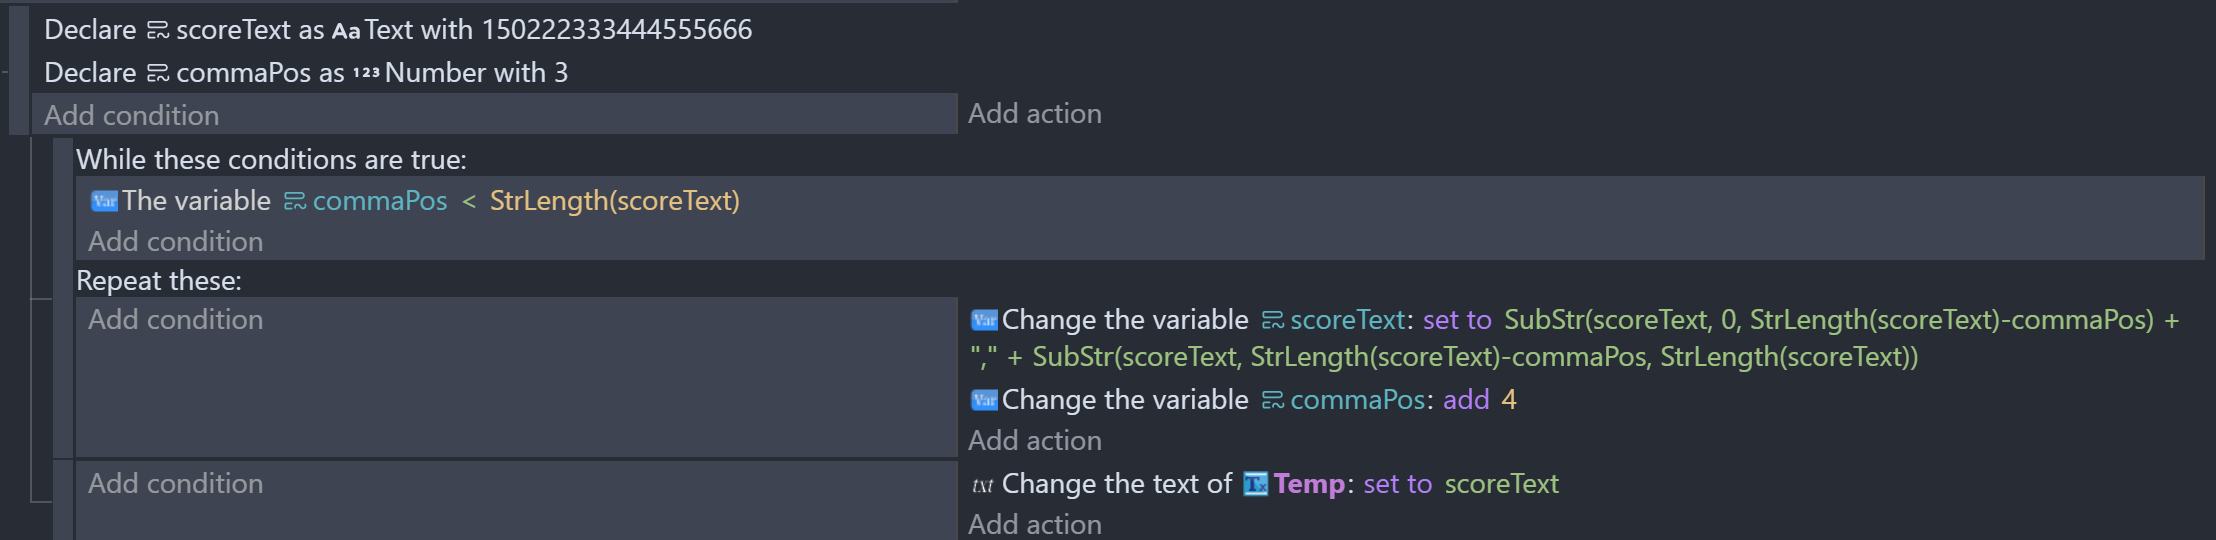This screenshot has width=2216, height=540.
Task: Click Var icon of commaPos add action
Action: coord(984,400)
